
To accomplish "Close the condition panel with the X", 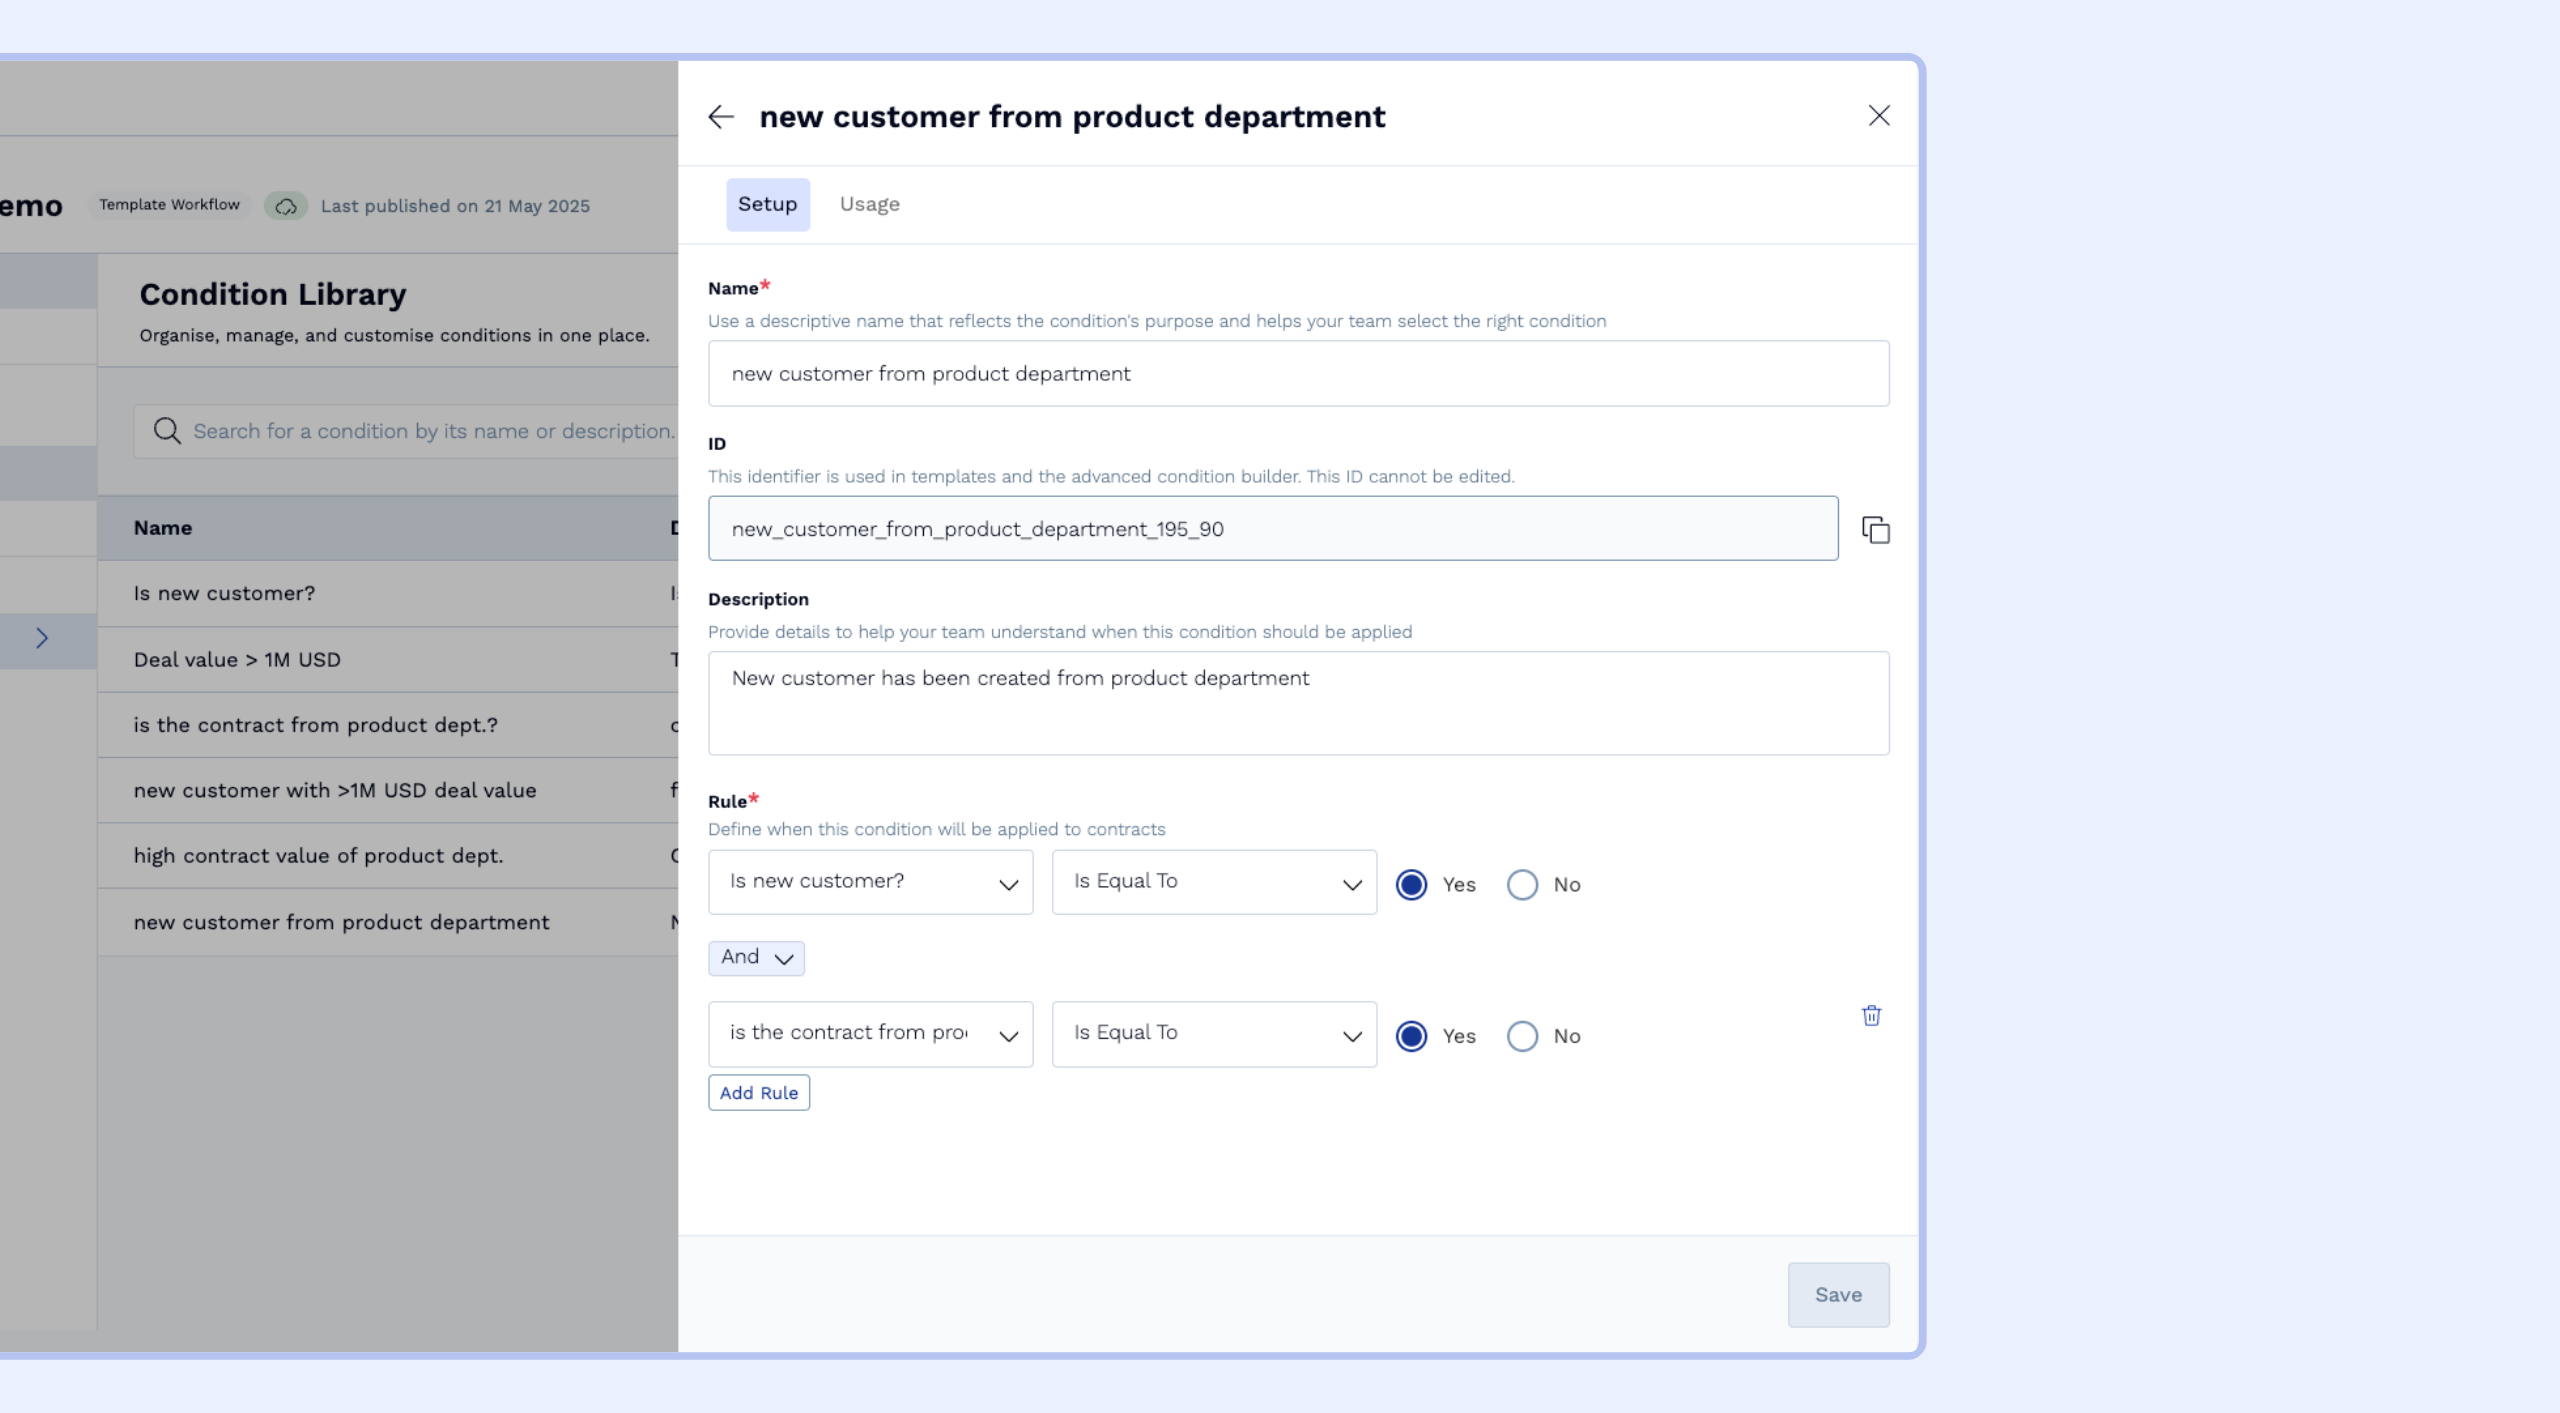I will point(1879,116).
